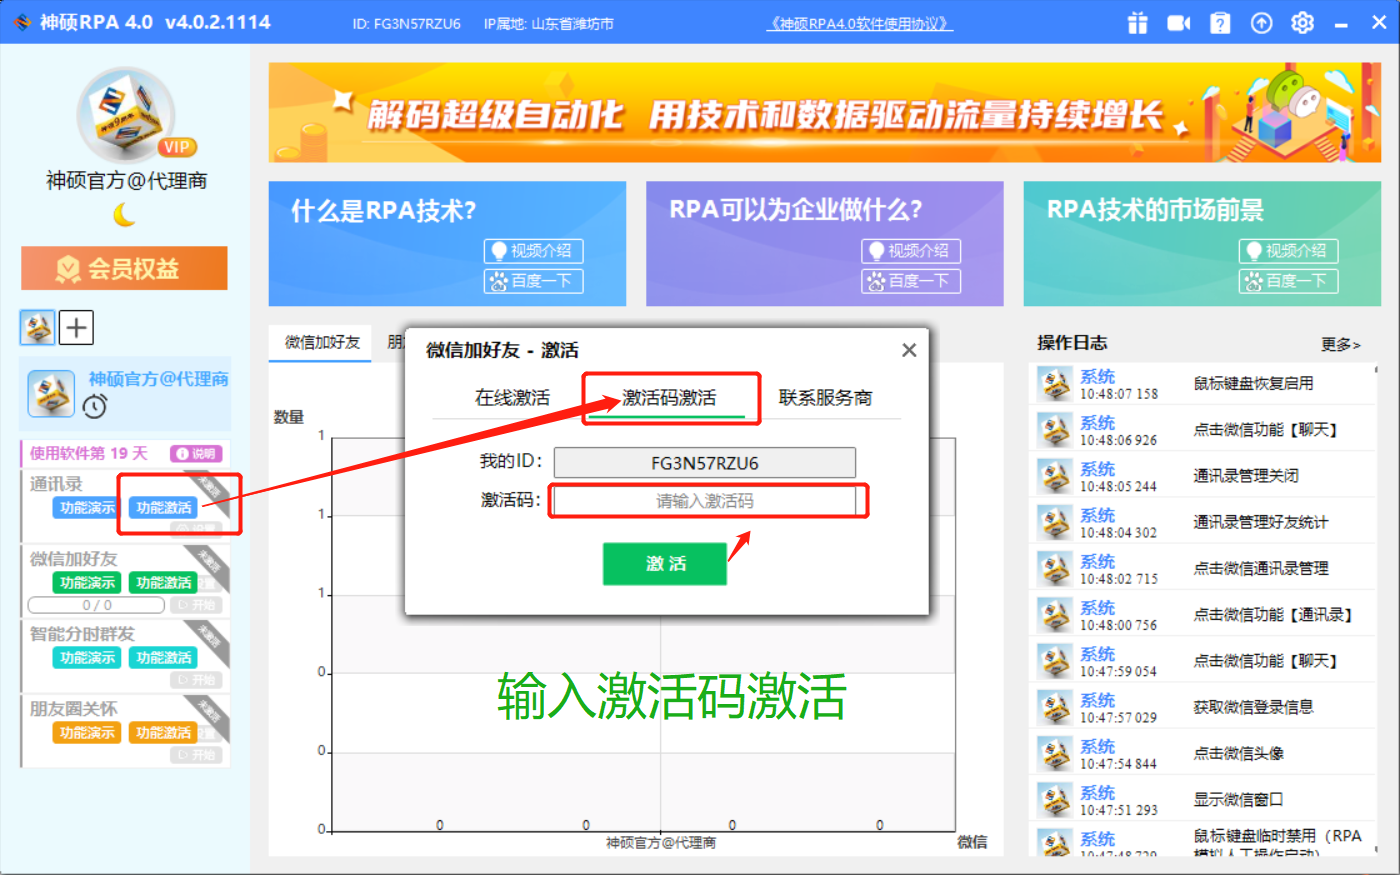
Task: Click log entry 通讯录管理关闭
Action: [x=1246, y=476]
